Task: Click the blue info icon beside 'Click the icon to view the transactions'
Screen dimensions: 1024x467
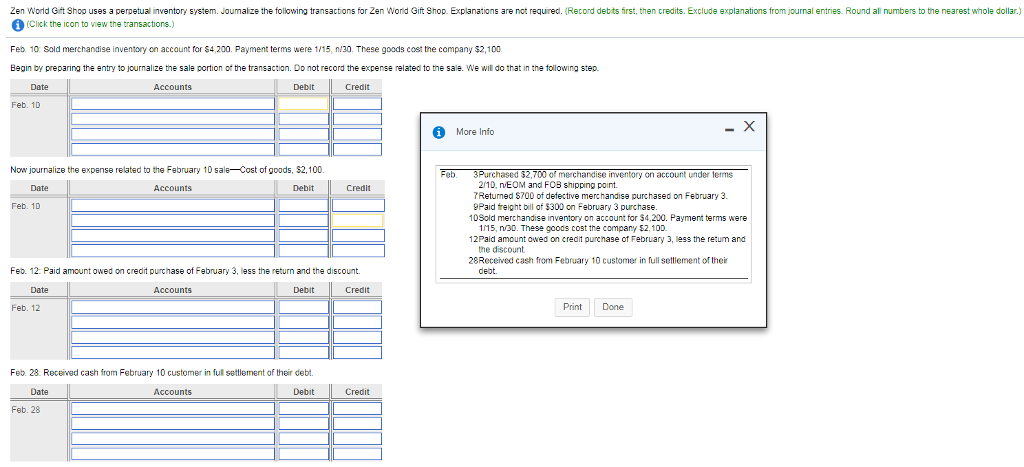Action: pos(18,24)
